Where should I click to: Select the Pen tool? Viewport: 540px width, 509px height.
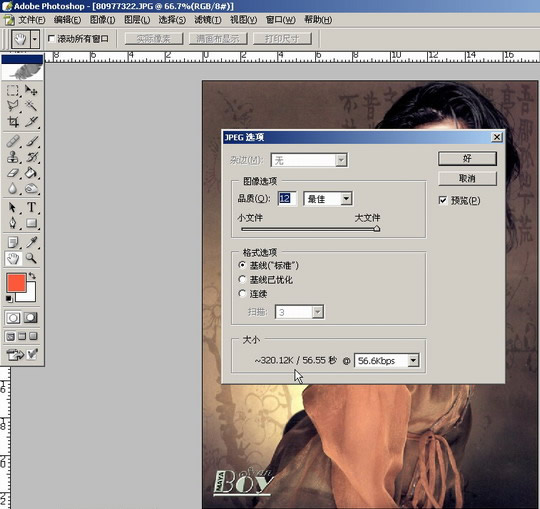[x=13, y=223]
